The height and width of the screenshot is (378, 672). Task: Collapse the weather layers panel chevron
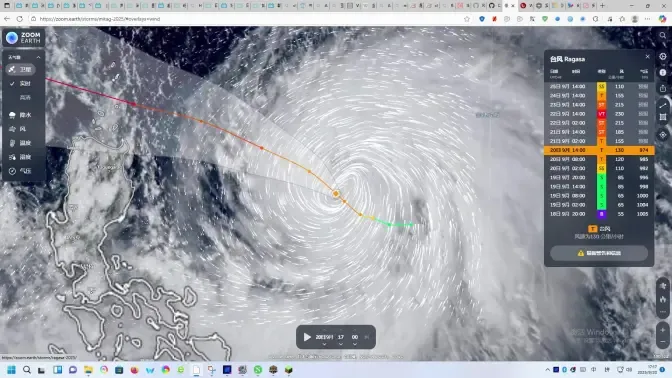pyautogui.click(x=38, y=57)
